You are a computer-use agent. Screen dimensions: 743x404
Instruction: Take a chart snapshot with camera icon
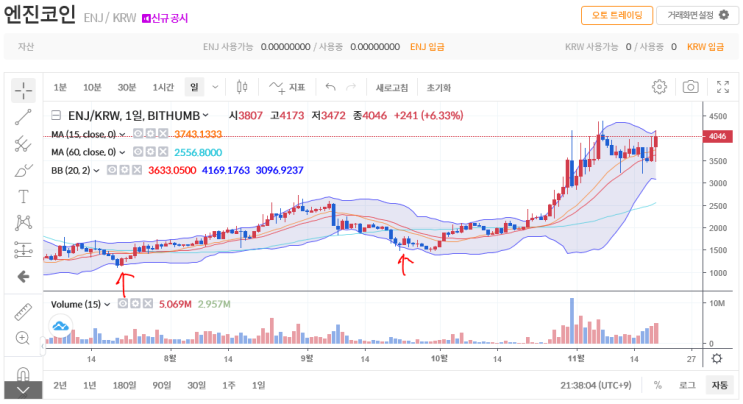point(690,87)
